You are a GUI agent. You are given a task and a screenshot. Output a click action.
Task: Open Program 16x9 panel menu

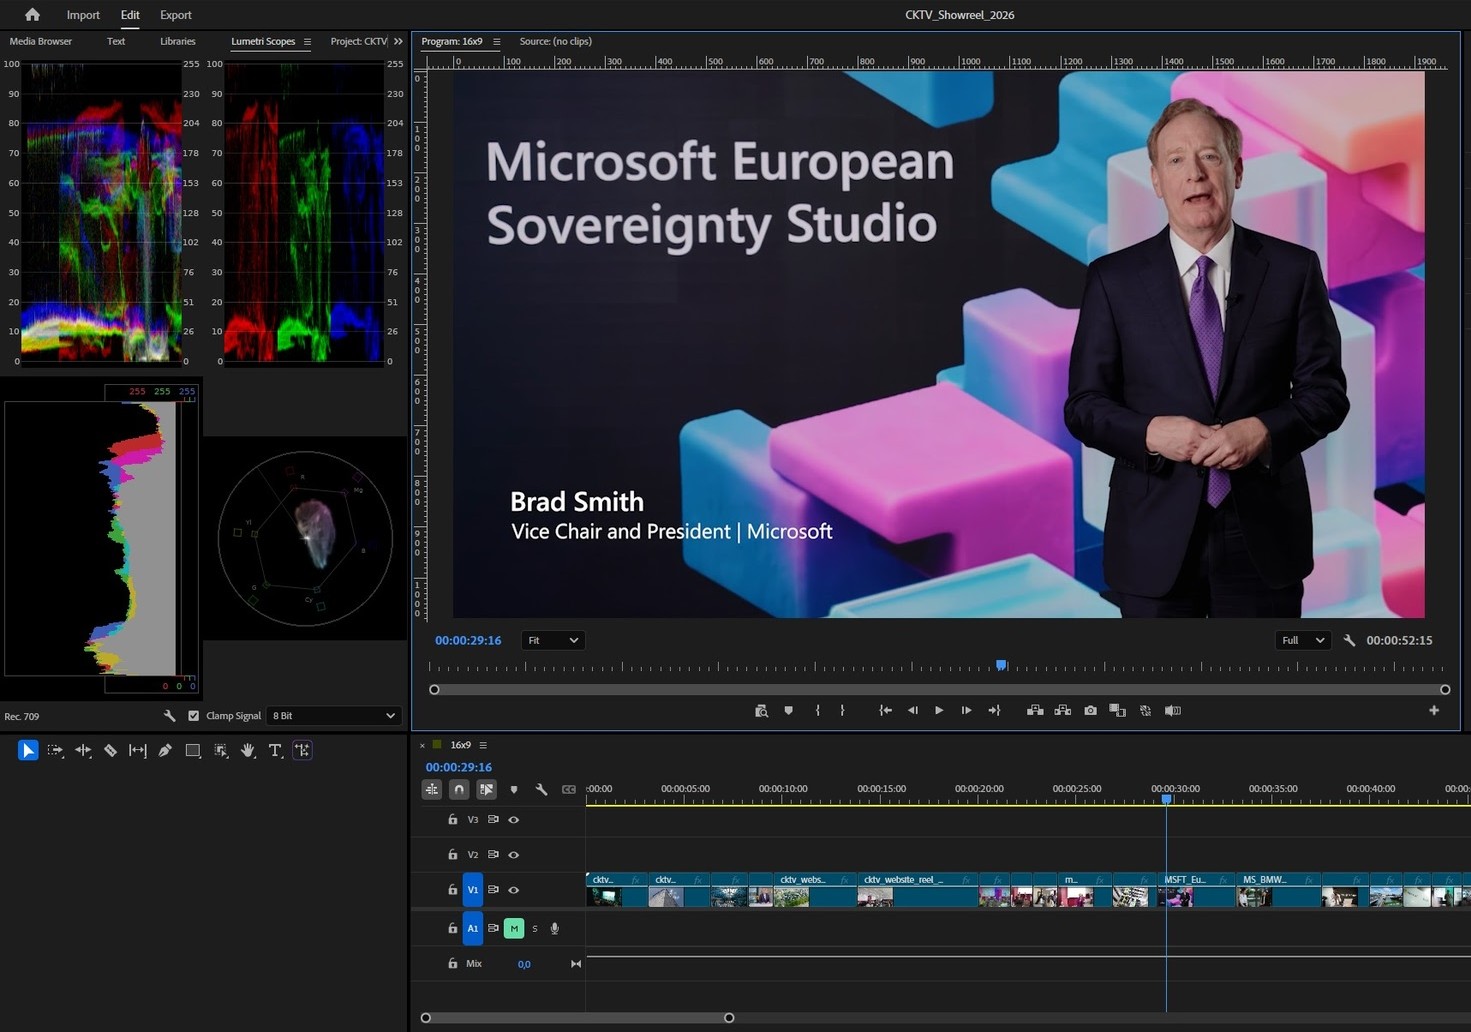coord(496,42)
